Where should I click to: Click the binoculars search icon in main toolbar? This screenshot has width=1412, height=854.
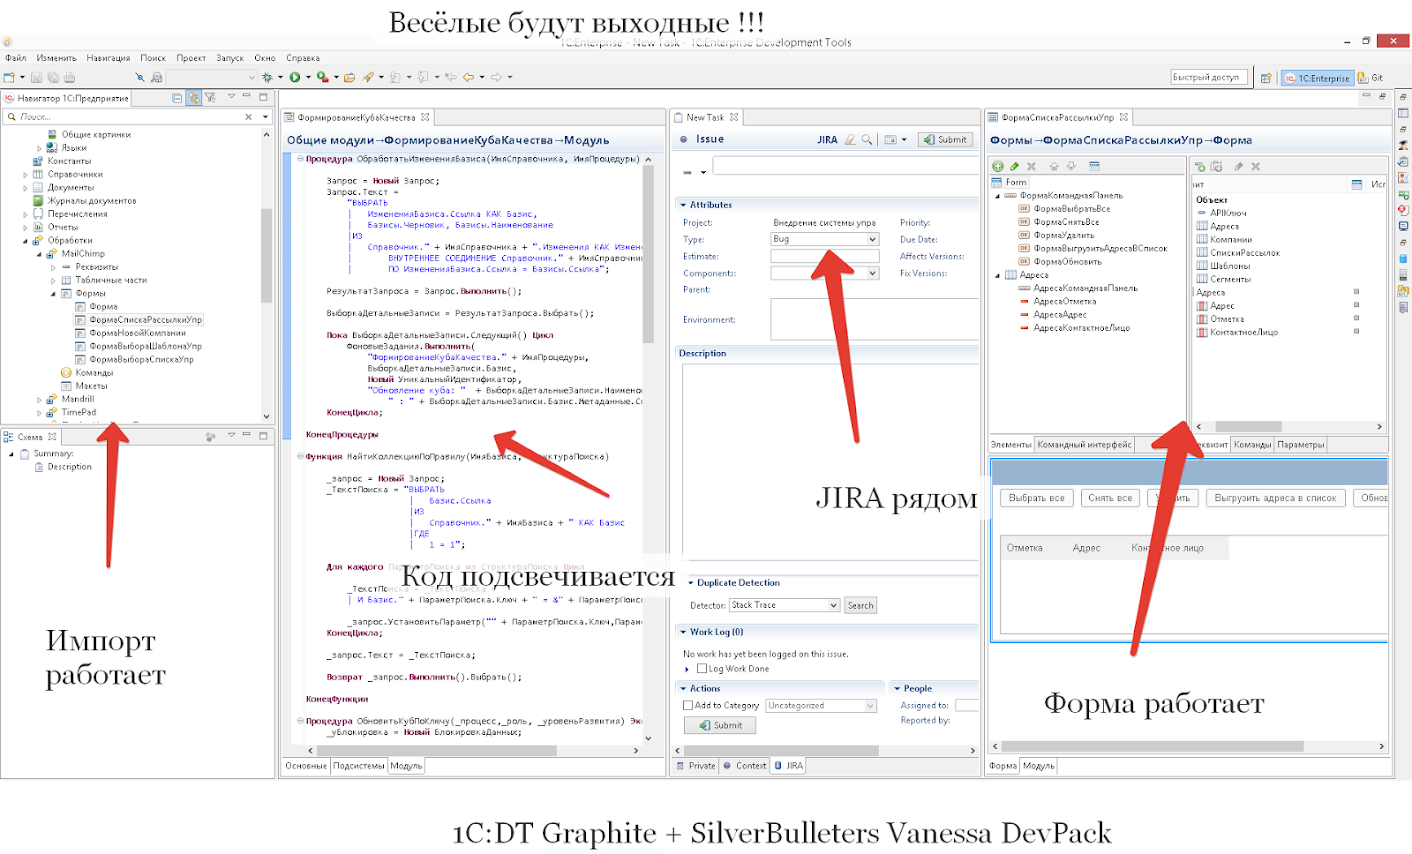[x=157, y=77]
